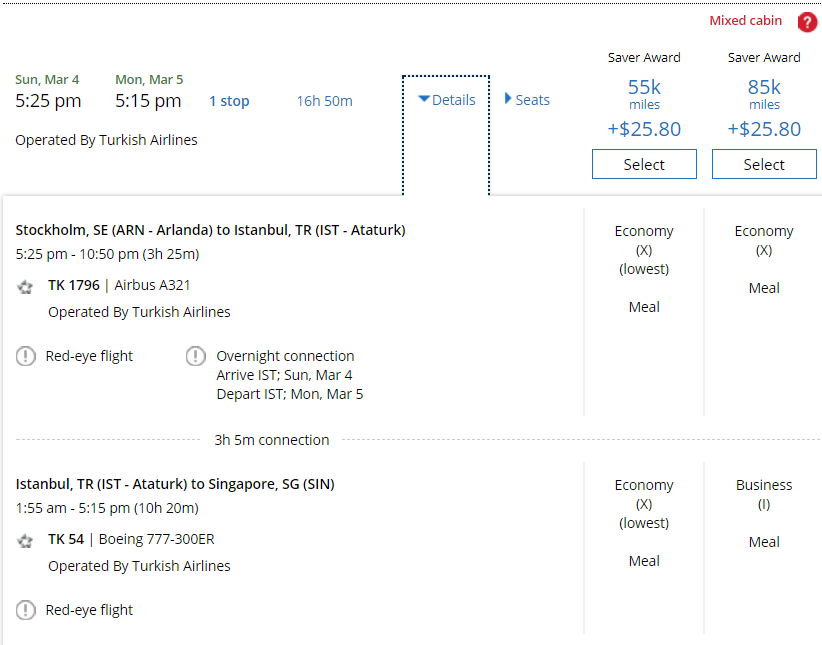Collapse the flight Details section
This screenshot has width=822, height=645.
click(446, 100)
